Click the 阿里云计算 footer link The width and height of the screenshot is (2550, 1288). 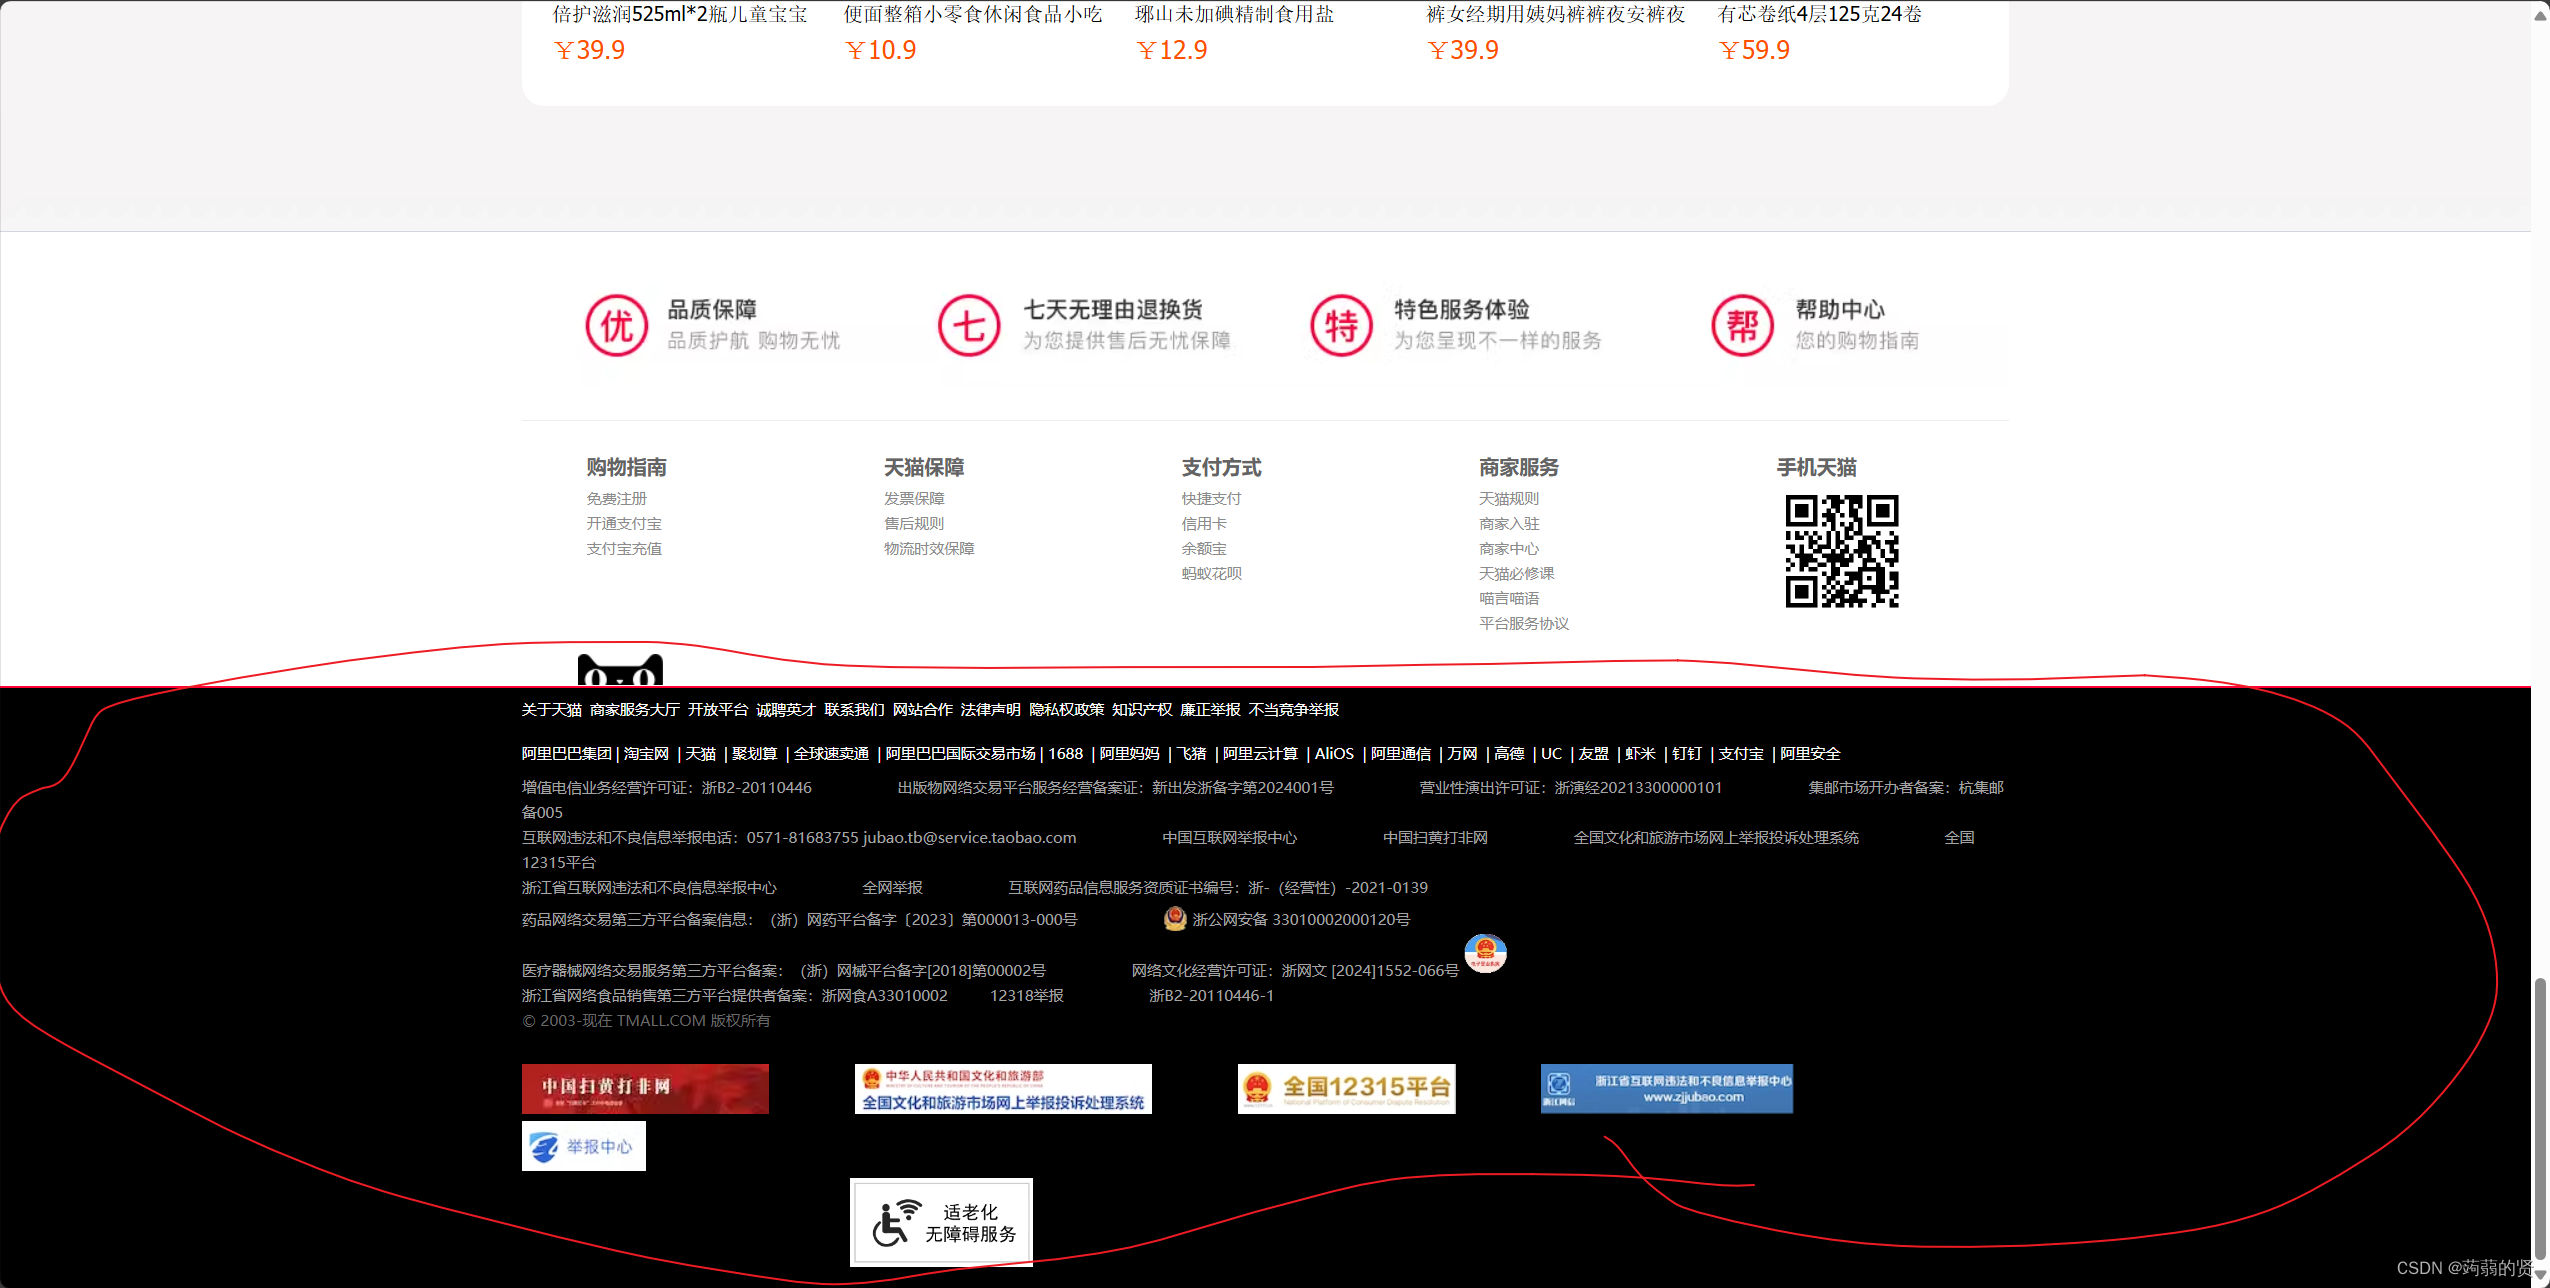pyautogui.click(x=1260, y=753)
